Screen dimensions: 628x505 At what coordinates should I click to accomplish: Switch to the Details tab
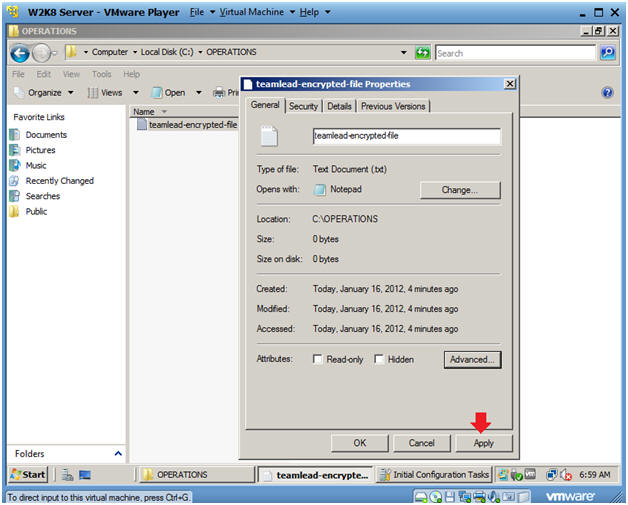click(339, 106)
